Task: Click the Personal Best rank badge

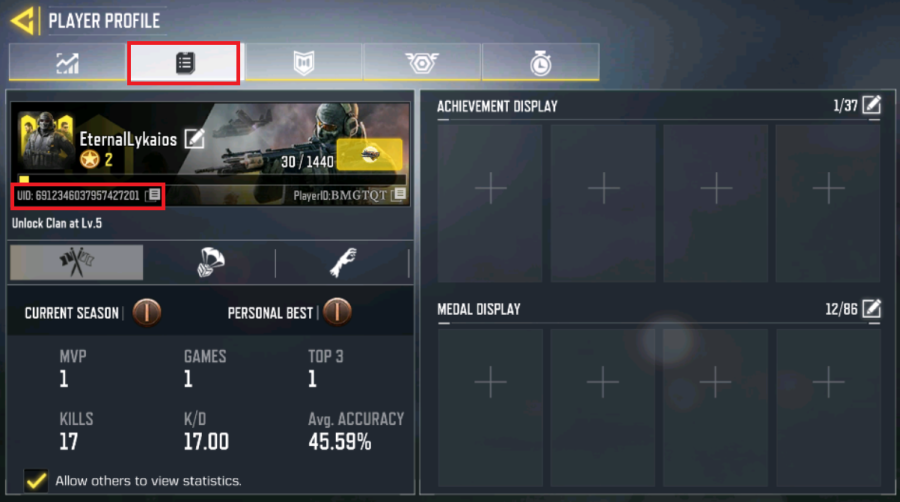Action: 337,312
